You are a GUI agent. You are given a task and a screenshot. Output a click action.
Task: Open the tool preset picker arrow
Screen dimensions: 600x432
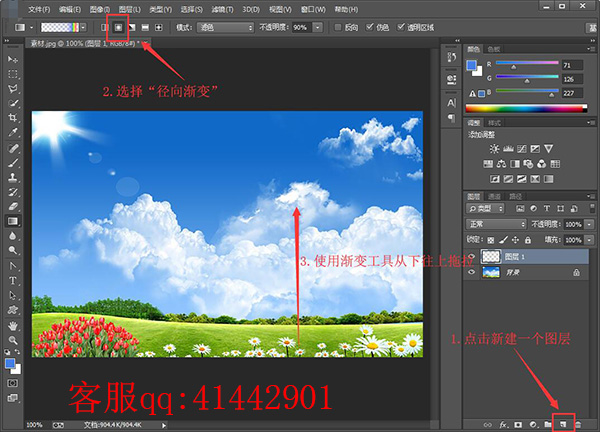tap(31, 28)
